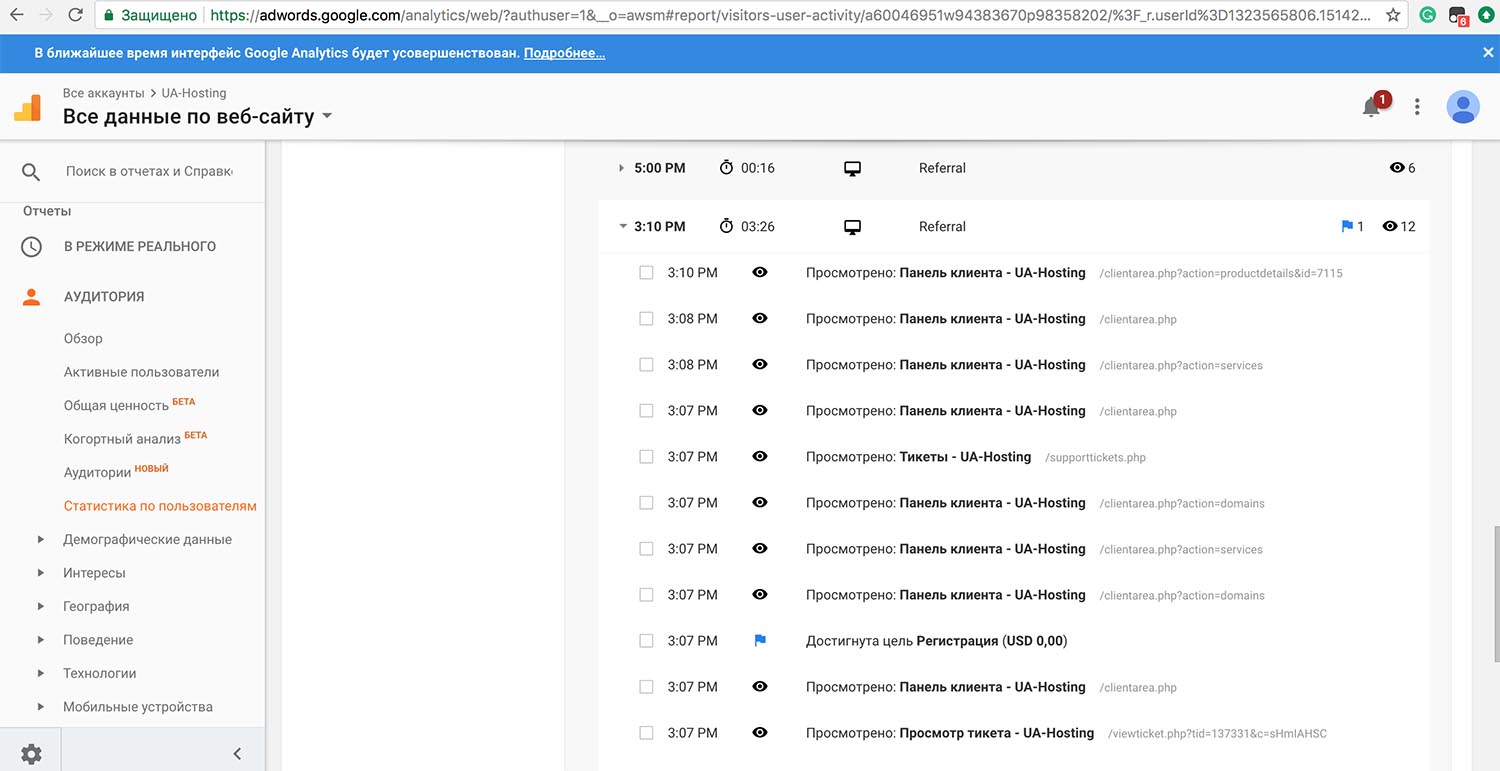This screenshot has height=771, width=1500.
Task: Click the desktop device icon on the 3:10 PM session
Action: pos(852,227)
